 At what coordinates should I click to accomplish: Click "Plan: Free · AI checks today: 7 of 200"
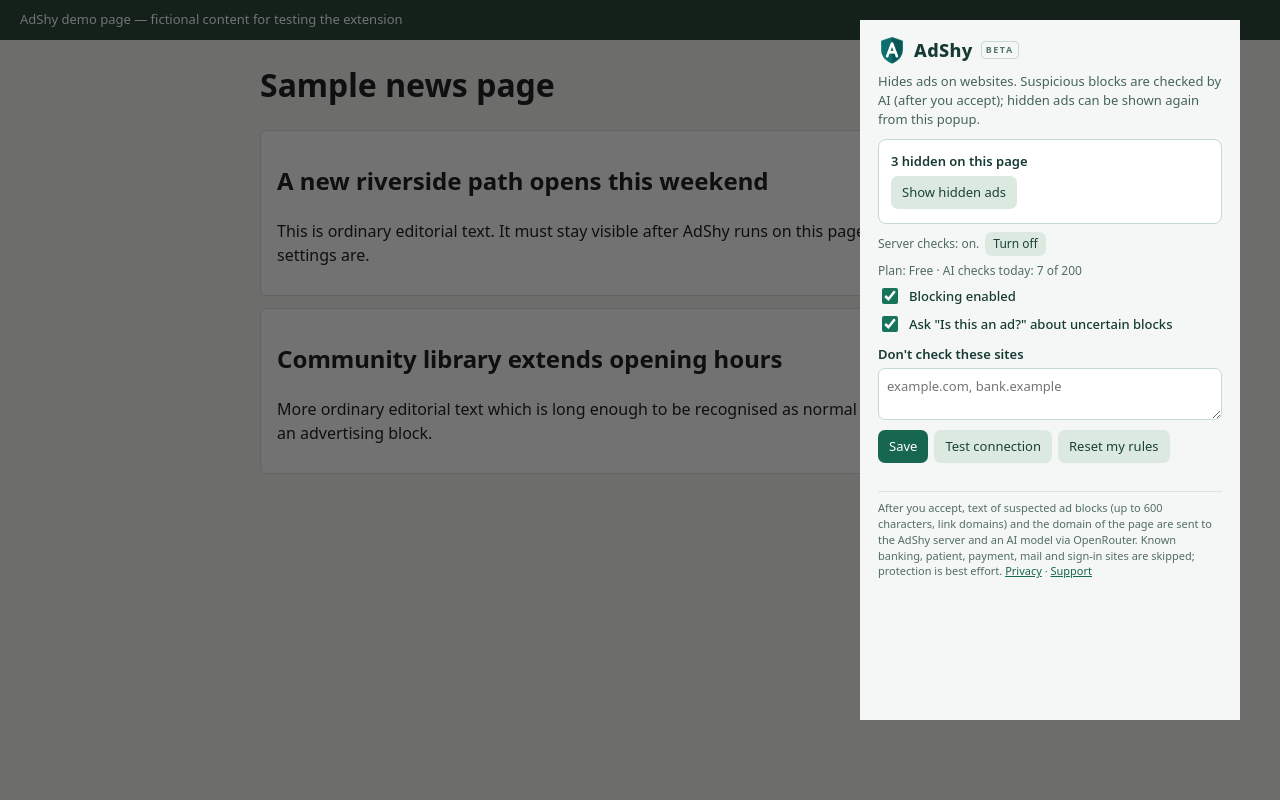tap(980, 270)
